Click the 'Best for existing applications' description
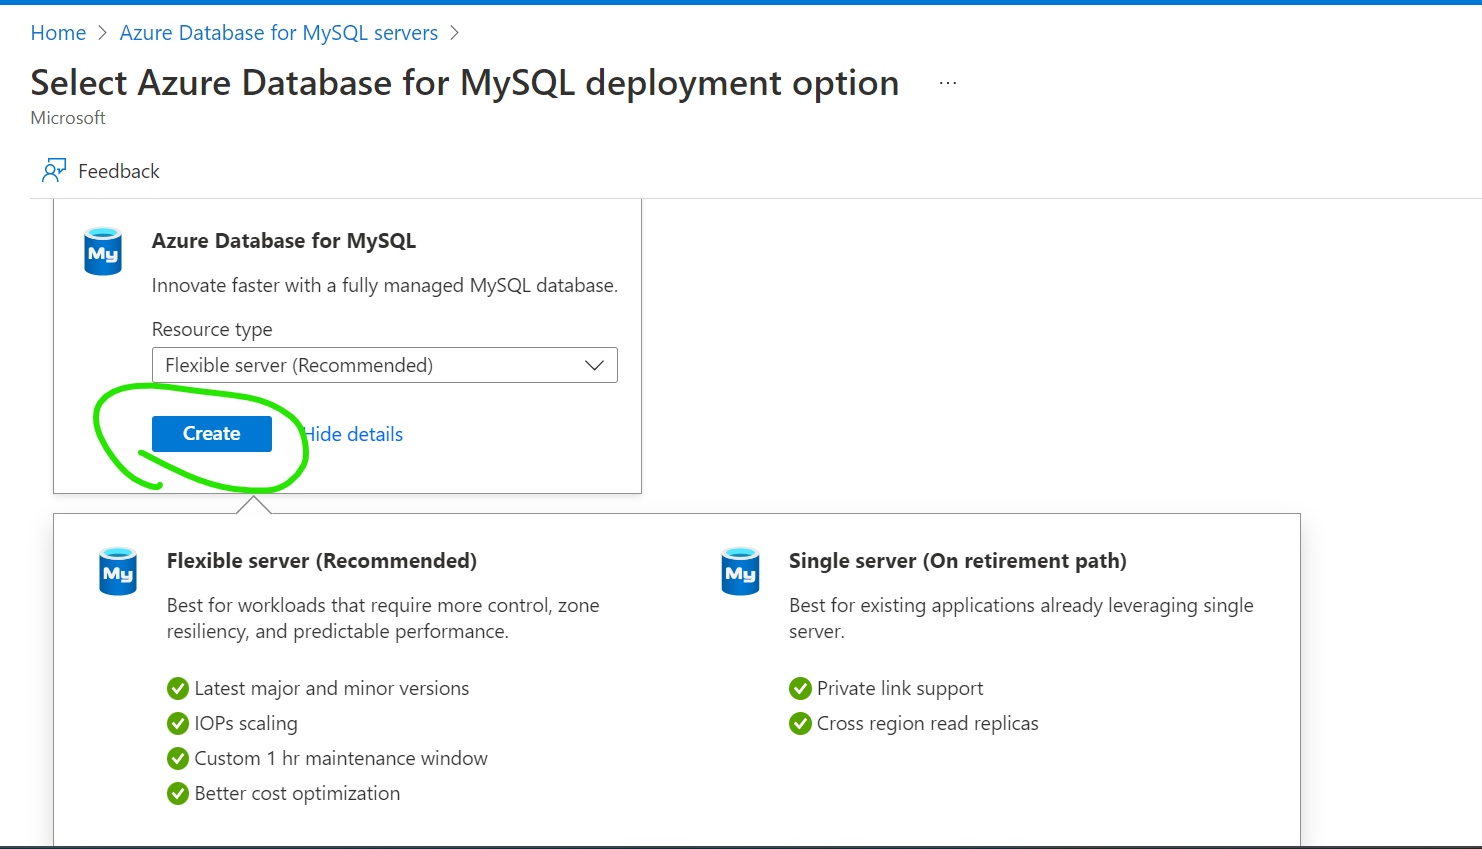This screenshot has height=849, width=1482. coord(1021,618)
